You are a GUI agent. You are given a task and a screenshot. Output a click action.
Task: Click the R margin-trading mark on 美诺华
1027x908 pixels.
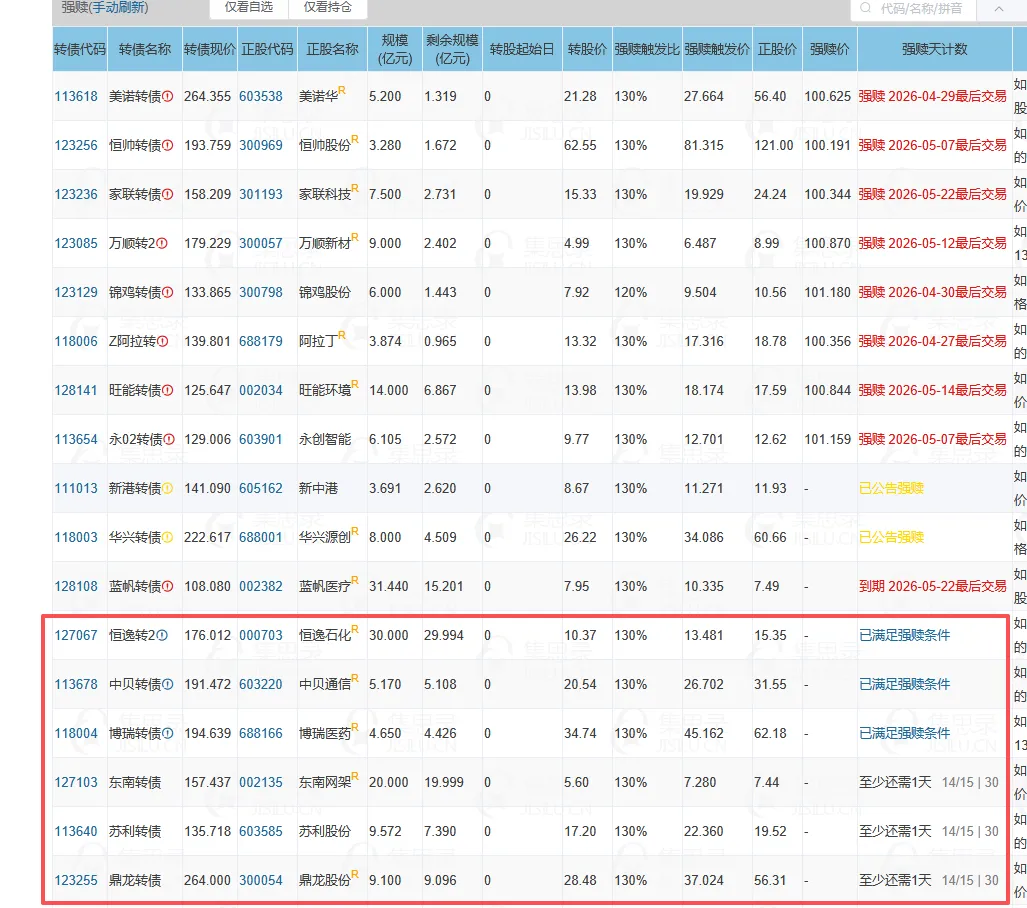pyautogui.click(x=342, y=90)
